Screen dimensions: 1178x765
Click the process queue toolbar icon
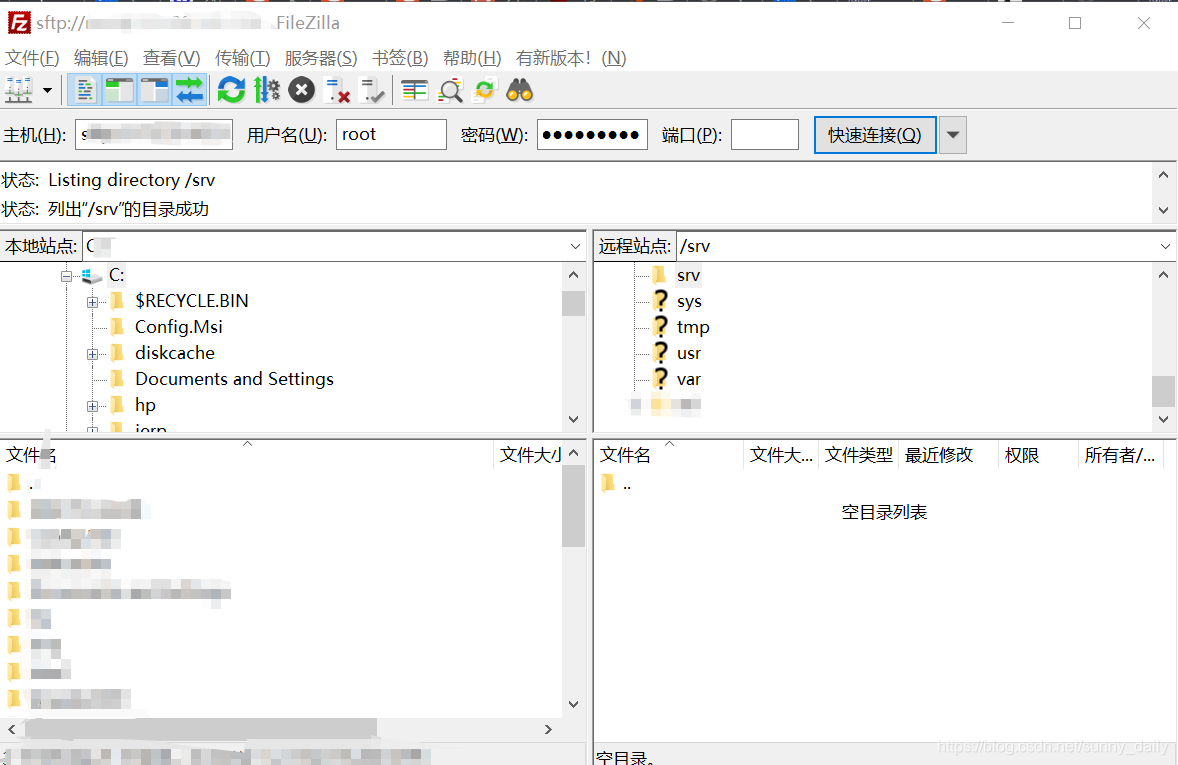267,91
